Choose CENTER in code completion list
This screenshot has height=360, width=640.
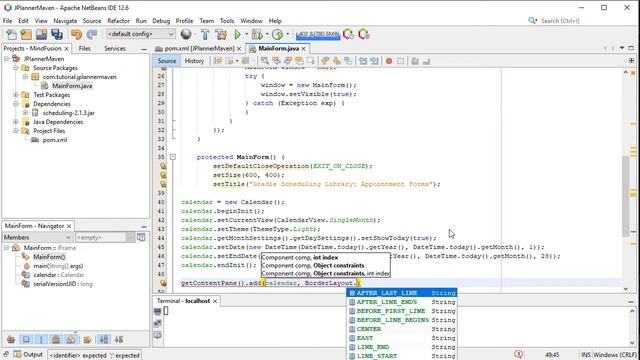(x=402, y=329)
